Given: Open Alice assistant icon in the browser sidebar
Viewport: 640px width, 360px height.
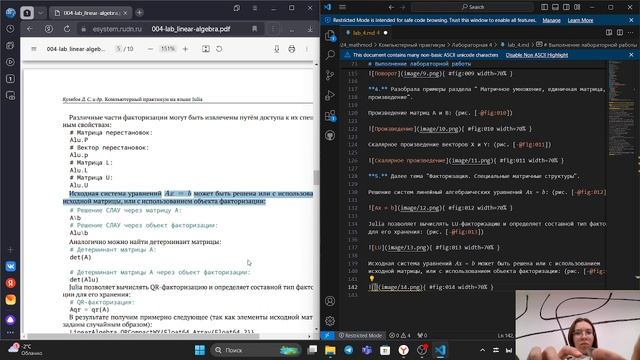Looking at the screenshot, I should coord(11,320).
